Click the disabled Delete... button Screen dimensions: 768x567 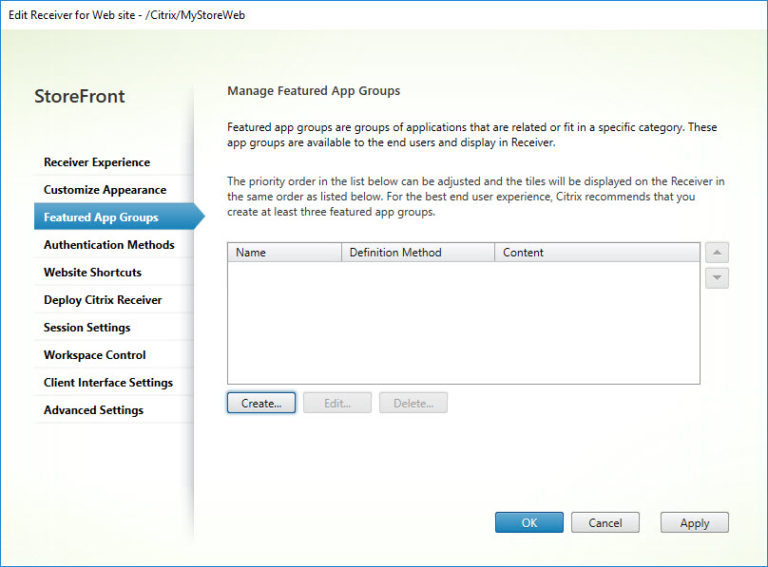tap(413, 403)
